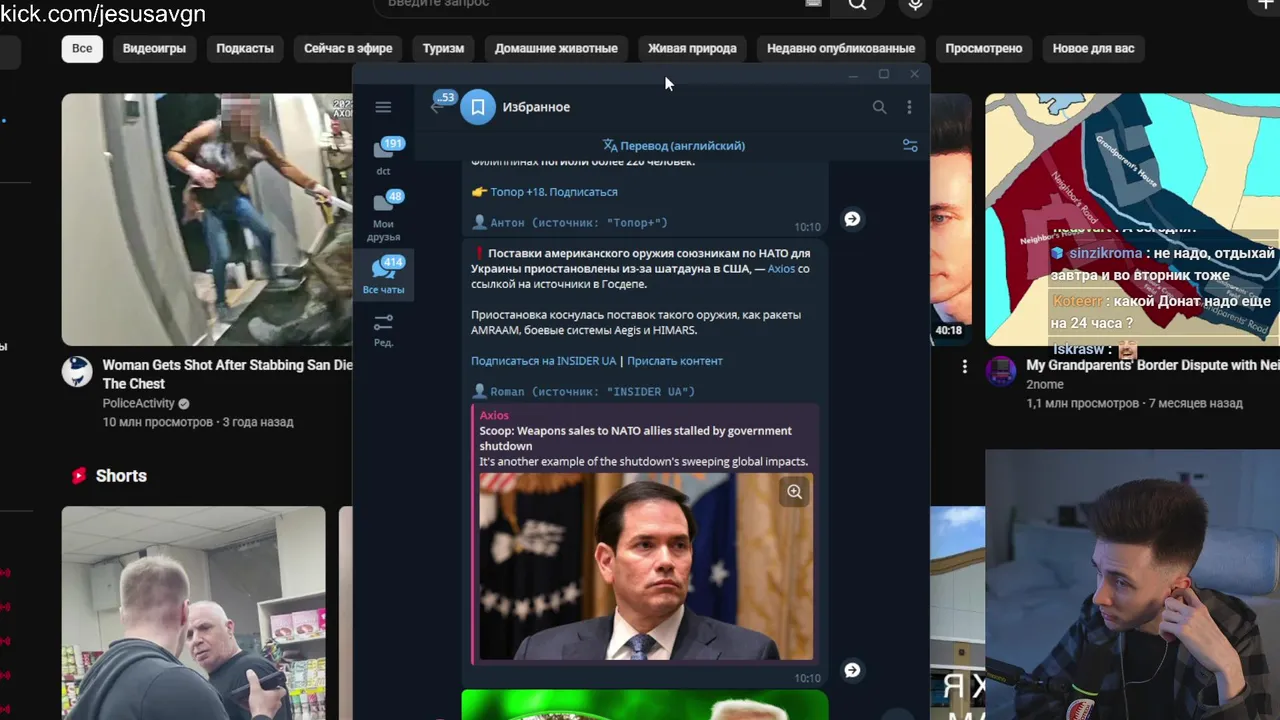
Task: Select the Мои друзья chat folder
Action: tap(384, 217)
